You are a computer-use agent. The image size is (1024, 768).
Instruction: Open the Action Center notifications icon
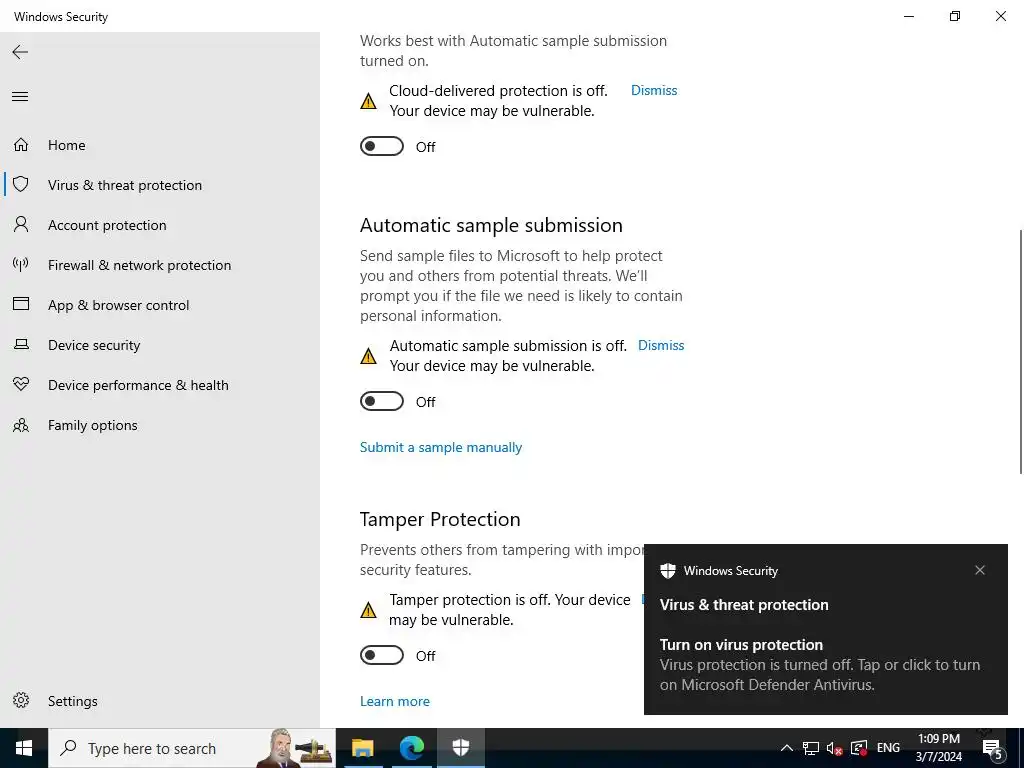pos(993,748)
